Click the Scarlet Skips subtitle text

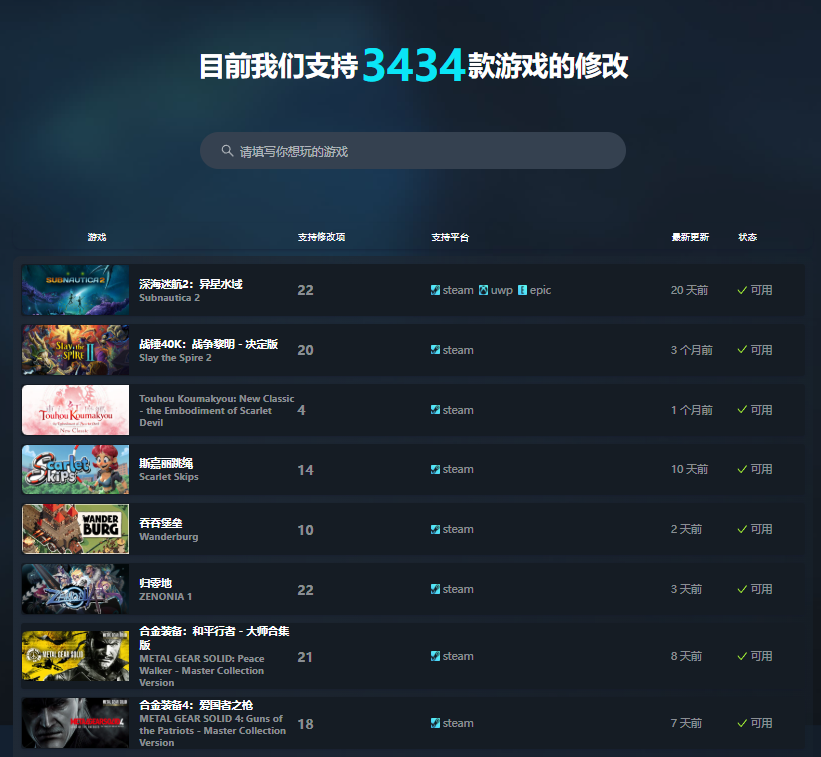[x=169, y=476]
